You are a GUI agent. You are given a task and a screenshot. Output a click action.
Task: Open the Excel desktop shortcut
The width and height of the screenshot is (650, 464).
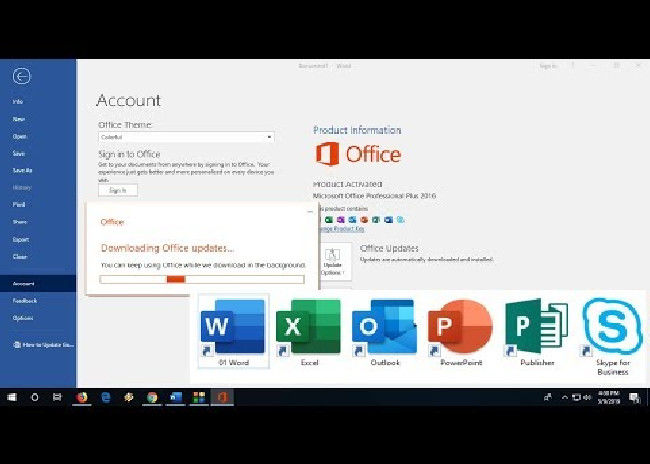(x=308, y=326)
